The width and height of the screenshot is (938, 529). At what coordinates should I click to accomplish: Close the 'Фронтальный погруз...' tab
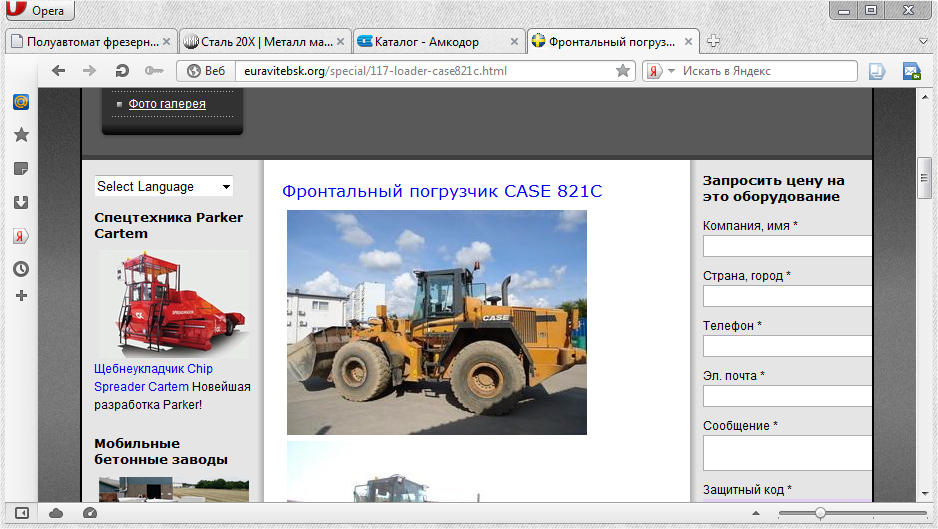click(688, 42)
